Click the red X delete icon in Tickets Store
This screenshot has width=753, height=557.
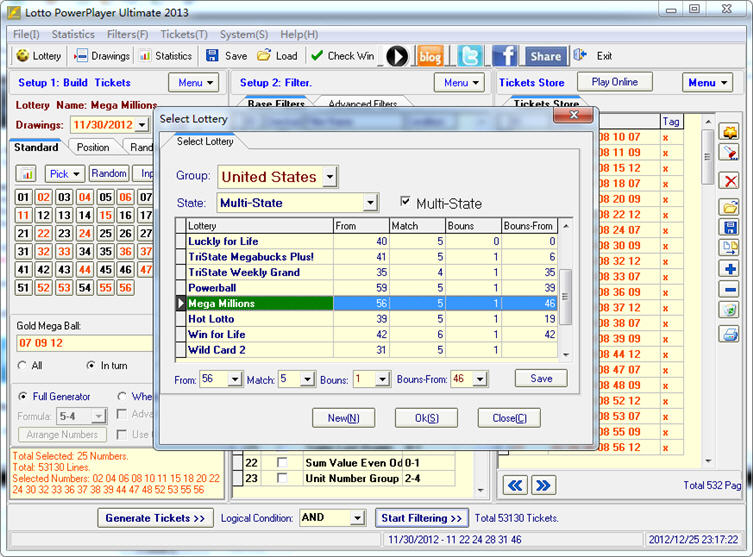pos(730,182)
